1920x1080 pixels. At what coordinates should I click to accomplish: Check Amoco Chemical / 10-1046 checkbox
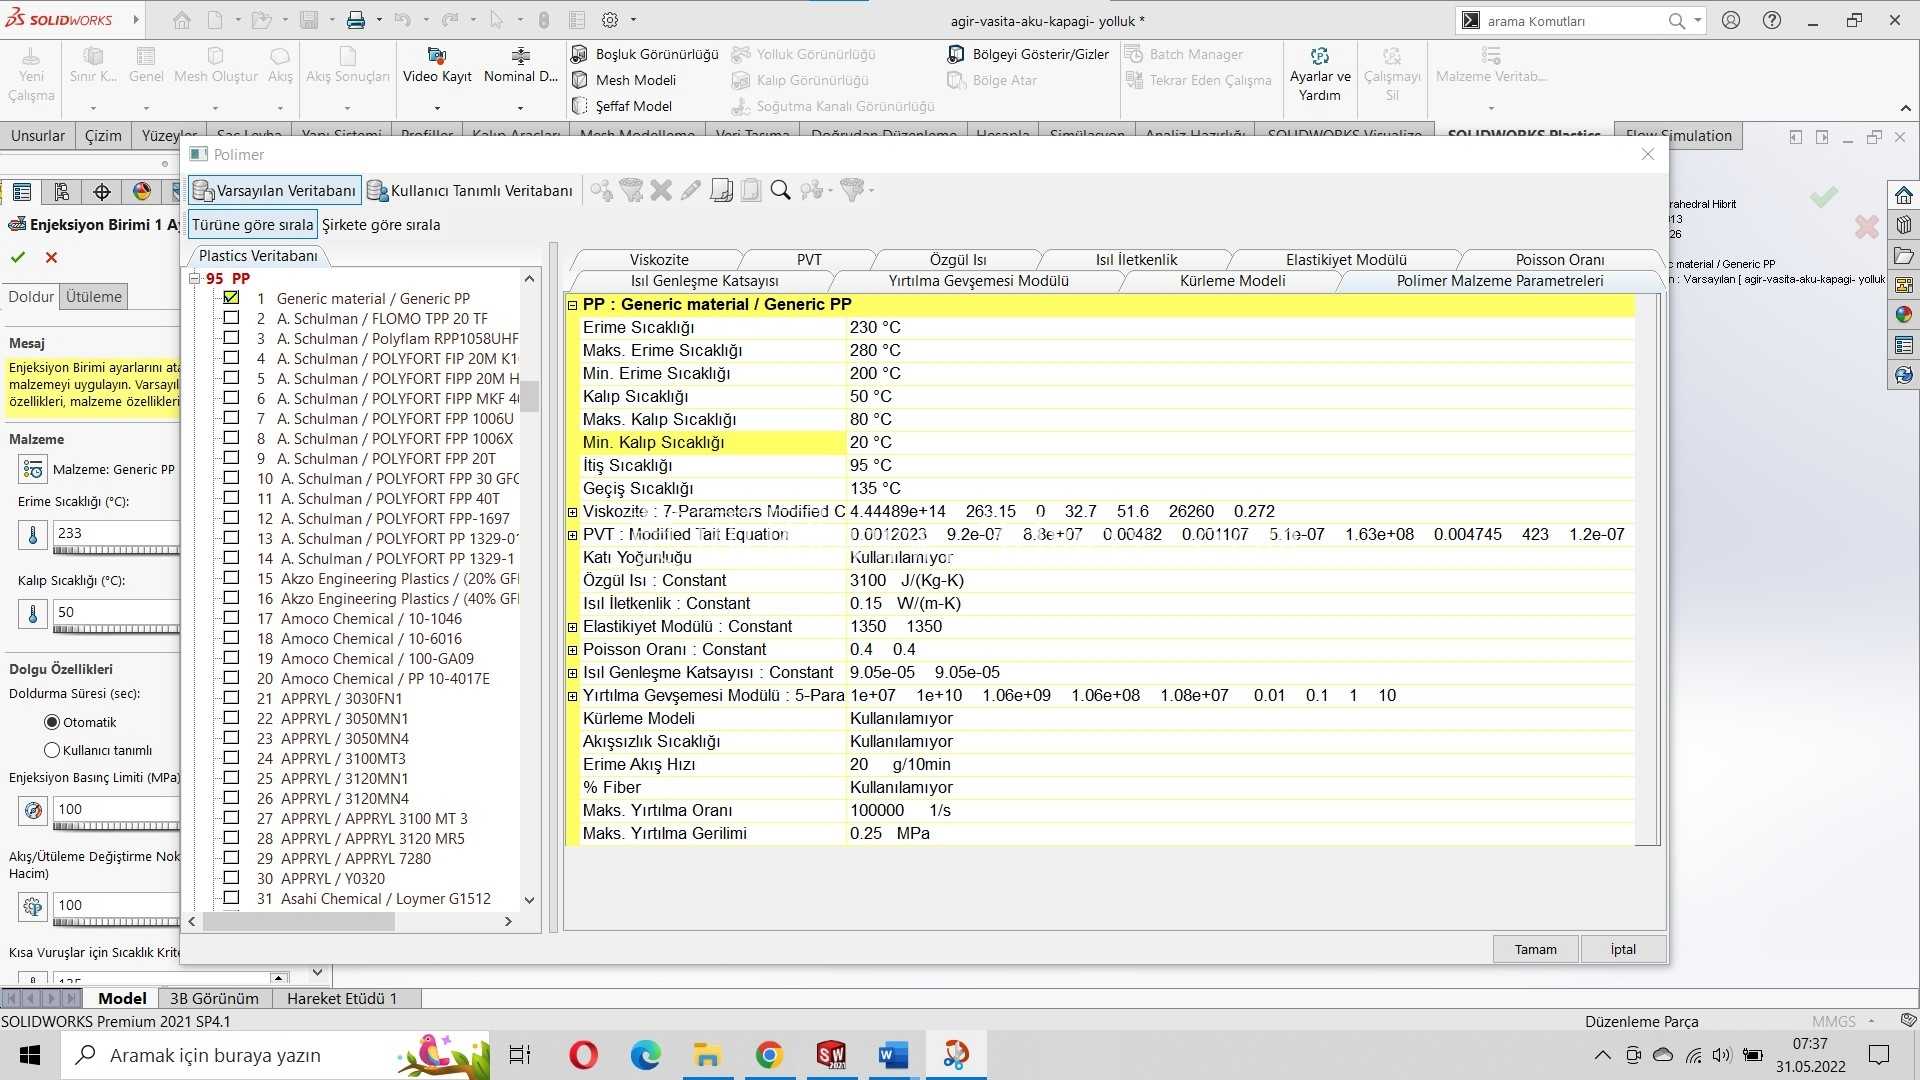231,617
